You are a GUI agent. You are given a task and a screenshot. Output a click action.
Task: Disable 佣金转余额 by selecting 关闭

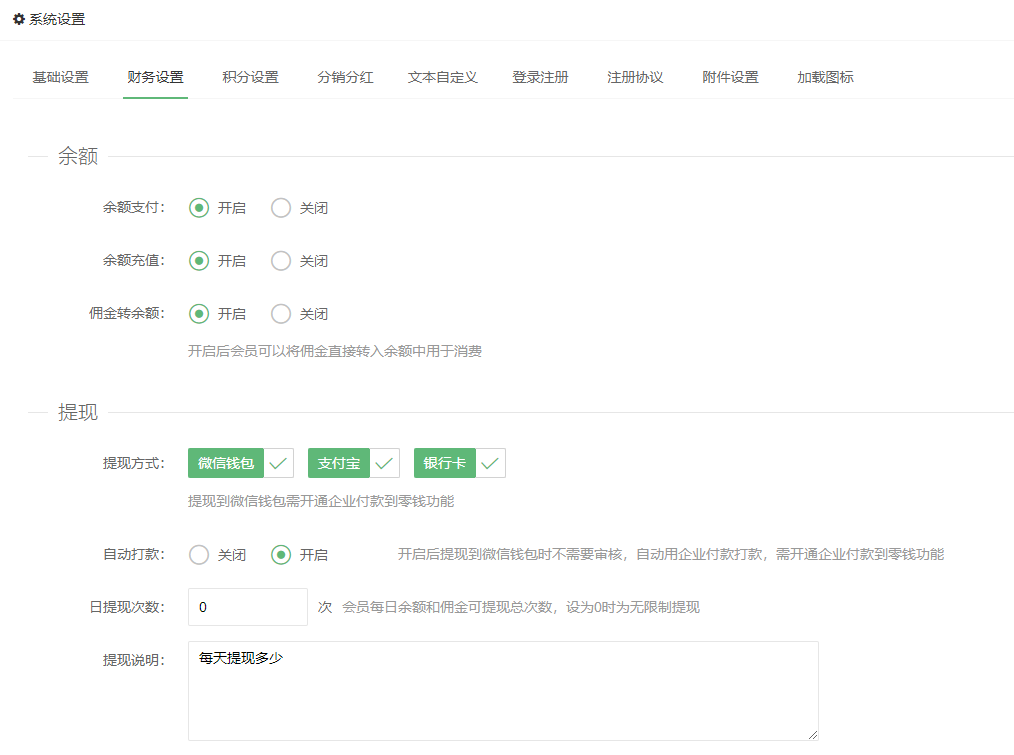coord(282,314)
